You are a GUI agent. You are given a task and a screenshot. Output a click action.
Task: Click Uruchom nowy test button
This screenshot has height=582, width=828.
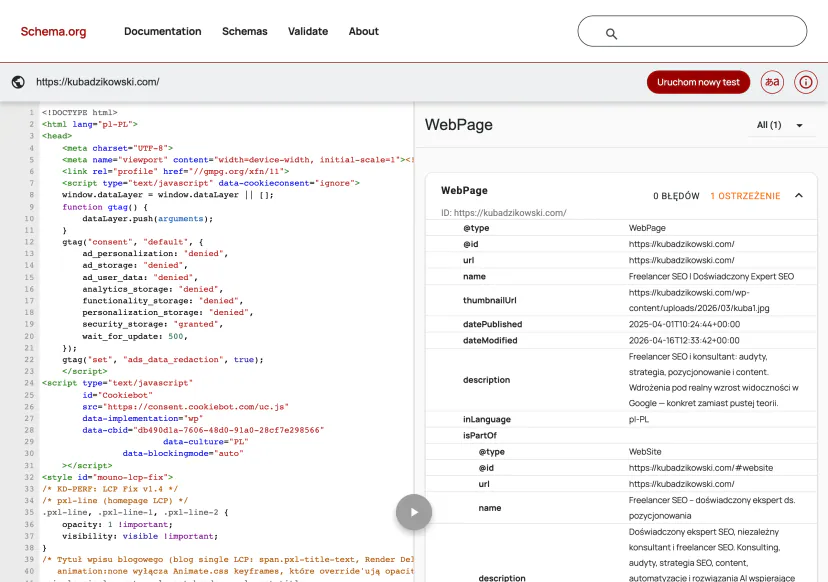click(698, 82)
